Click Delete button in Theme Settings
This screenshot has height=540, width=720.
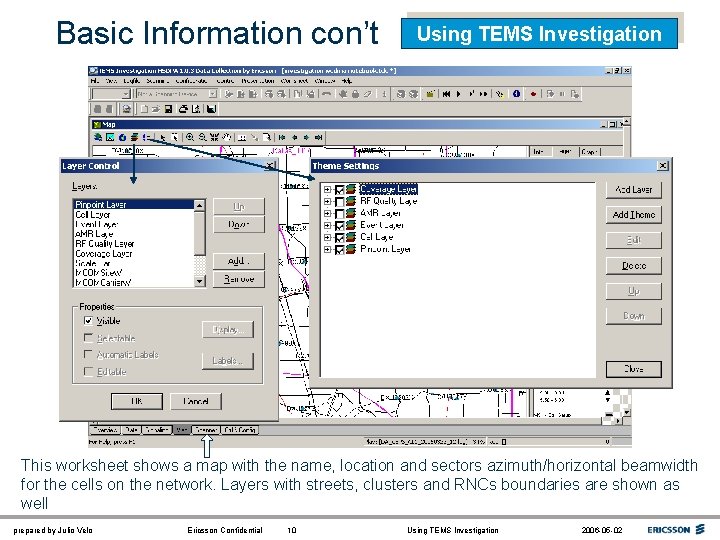click(634, 265)
